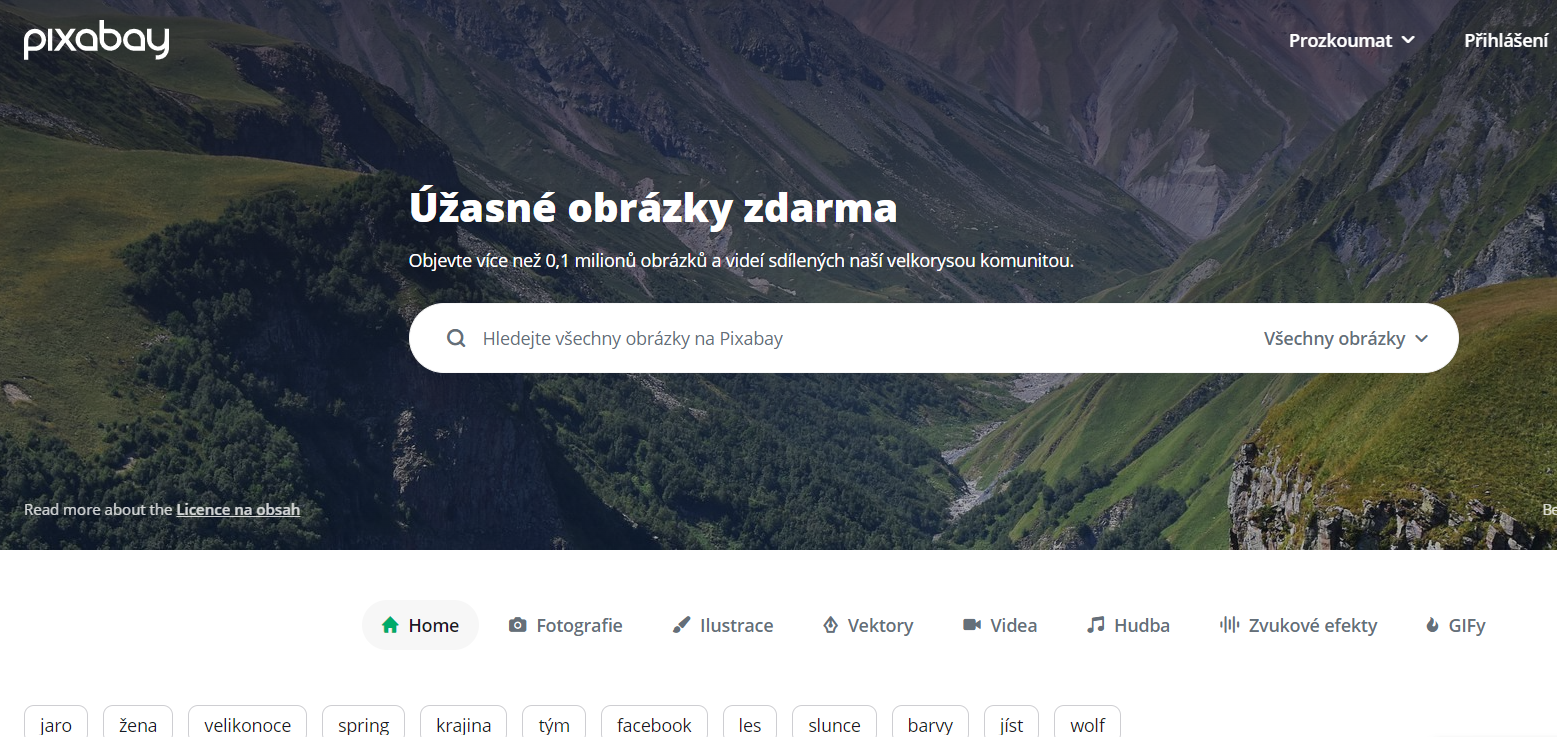
Task: Click the flame icon for GIFy
Action: pos(1432,625)
